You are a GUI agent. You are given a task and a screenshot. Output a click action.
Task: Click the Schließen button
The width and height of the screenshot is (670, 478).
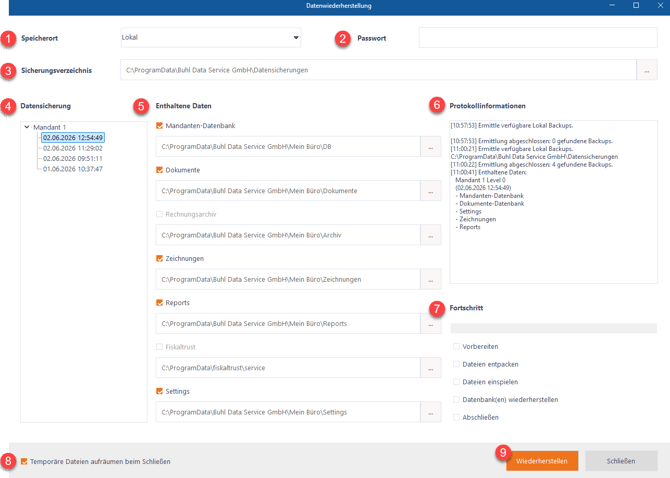point(621,461)
